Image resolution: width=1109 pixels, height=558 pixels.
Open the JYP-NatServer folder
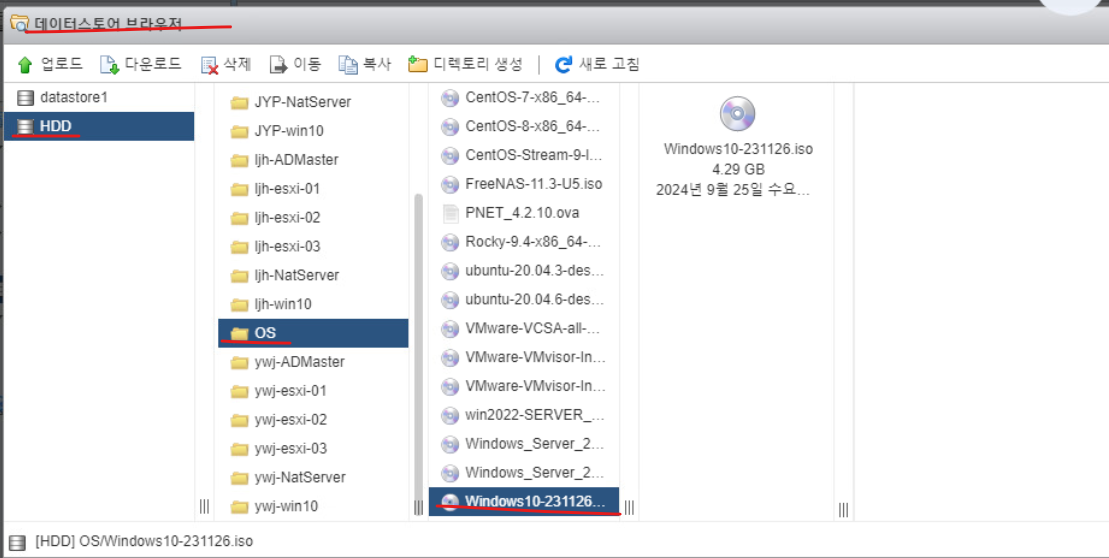coord(313,102)
